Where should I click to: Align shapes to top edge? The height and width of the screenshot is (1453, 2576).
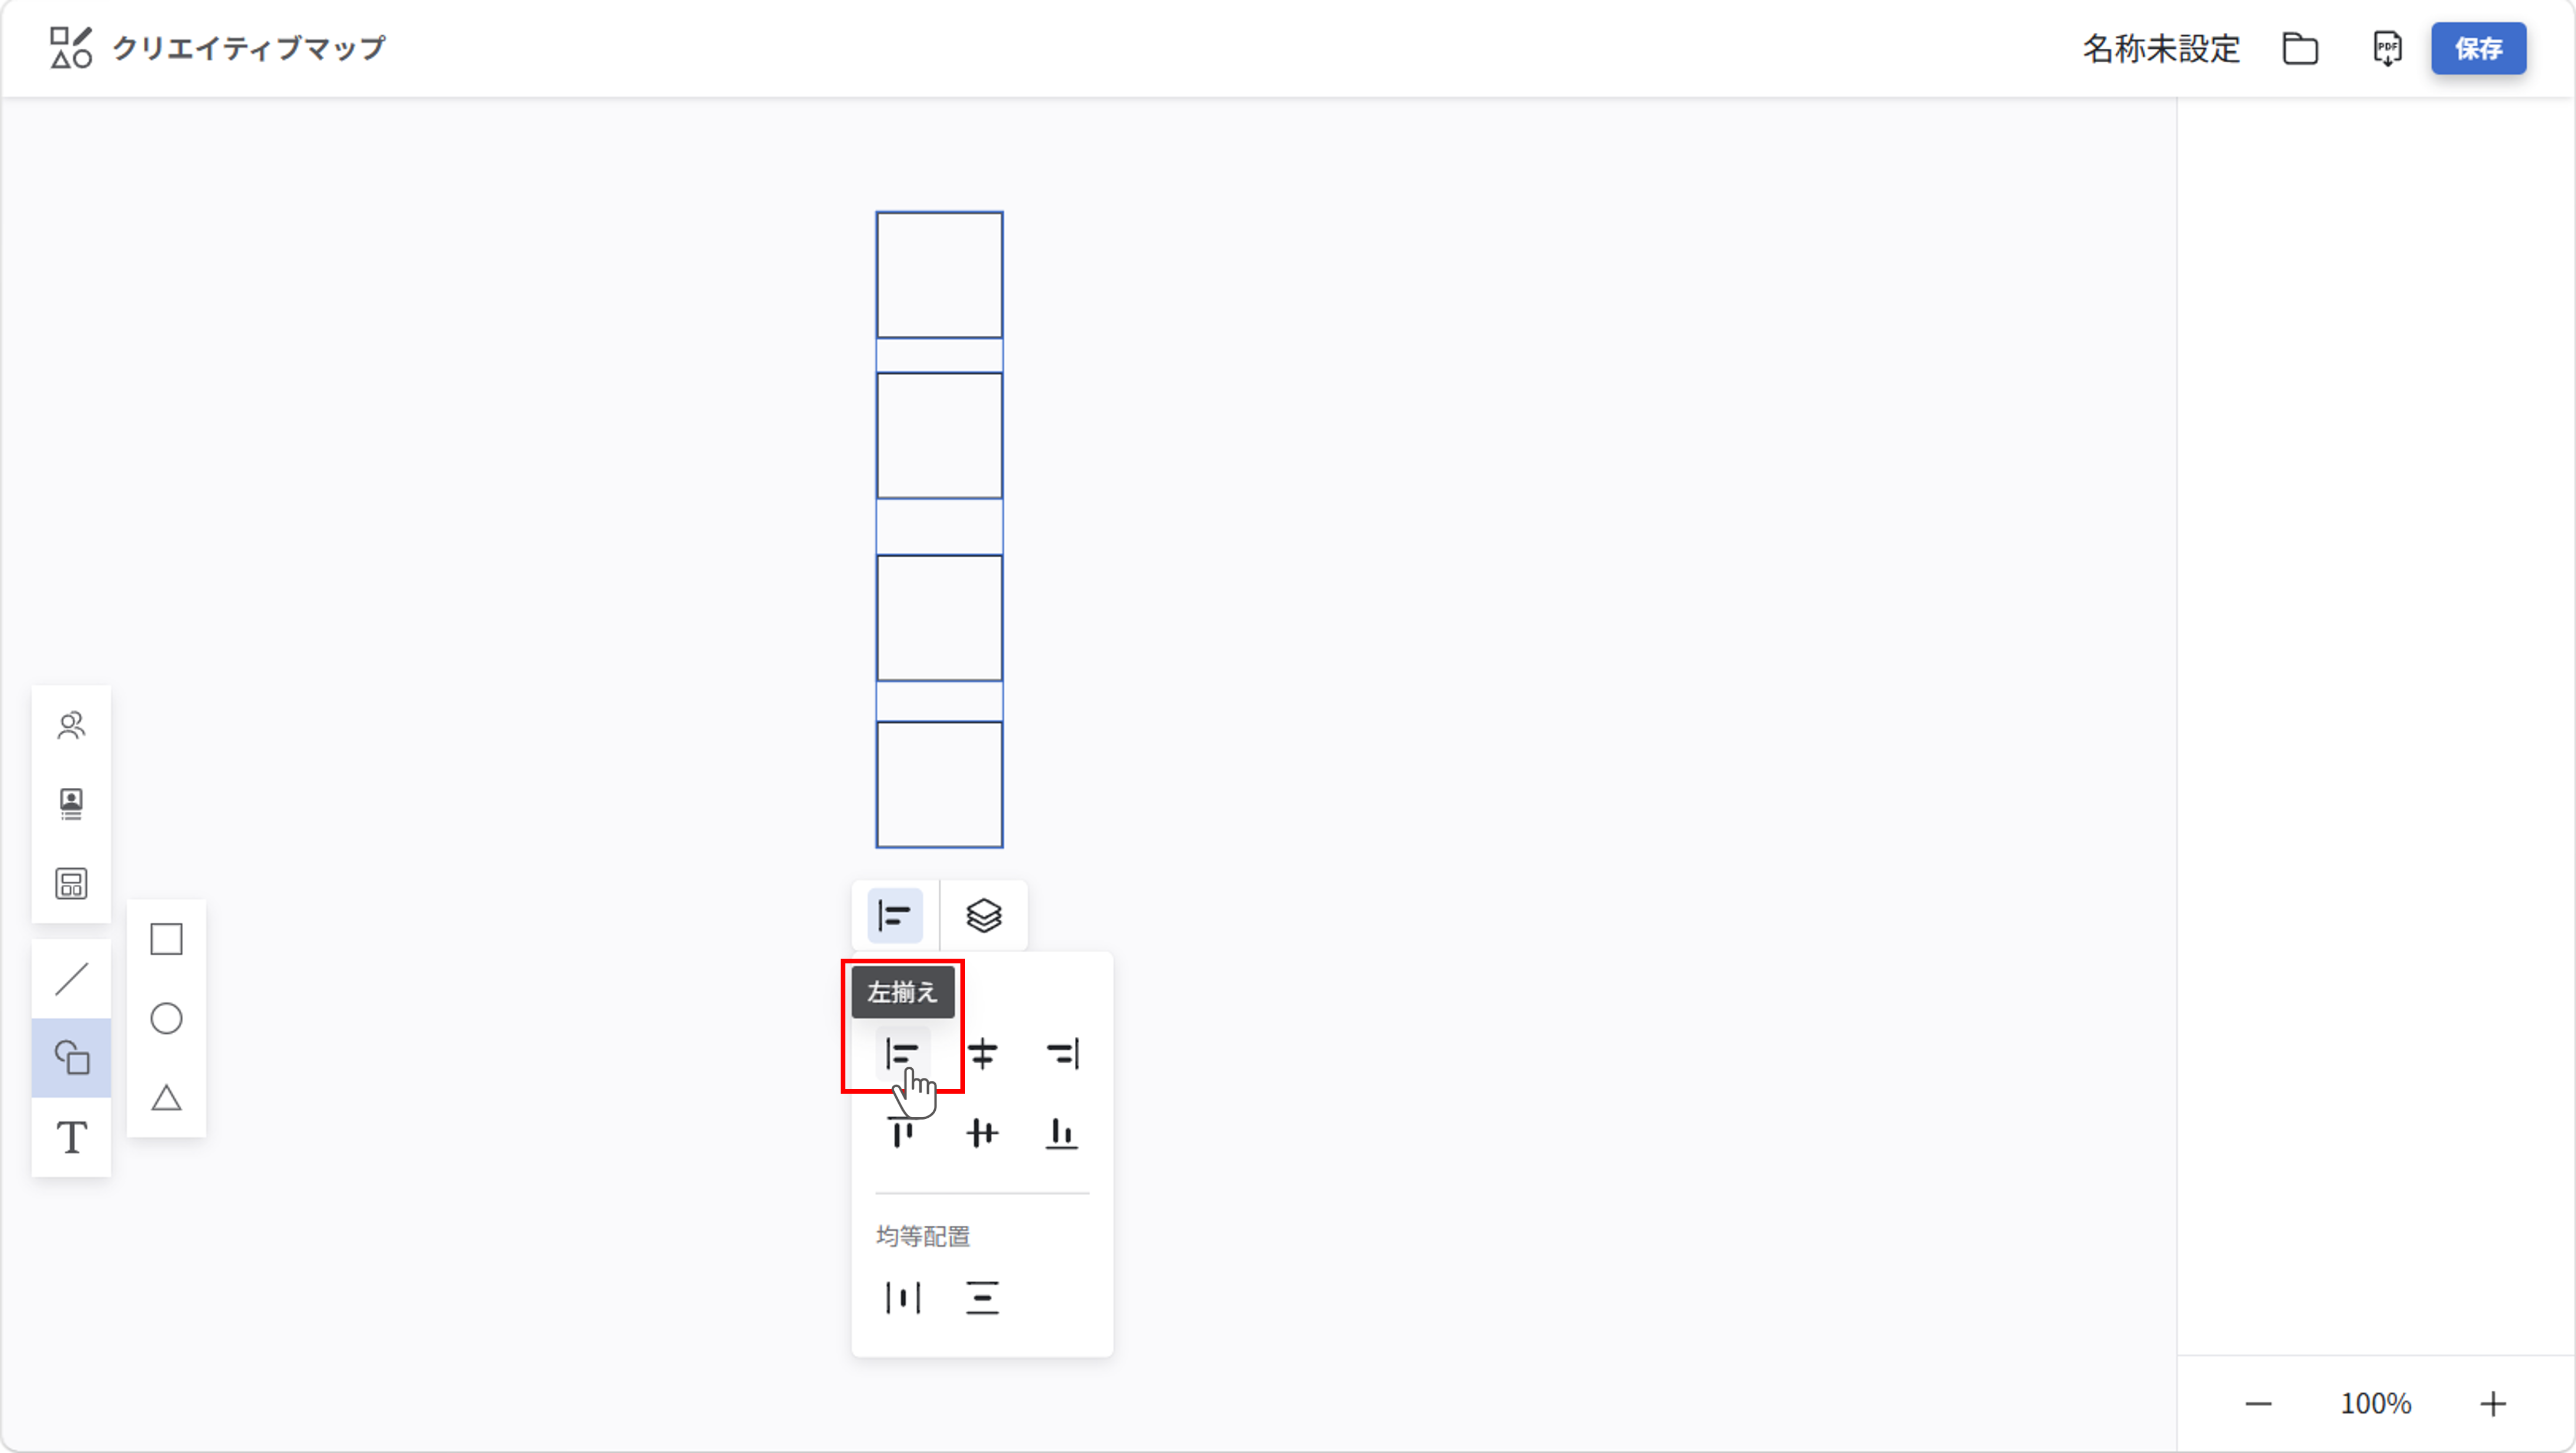pos(902,1133)
